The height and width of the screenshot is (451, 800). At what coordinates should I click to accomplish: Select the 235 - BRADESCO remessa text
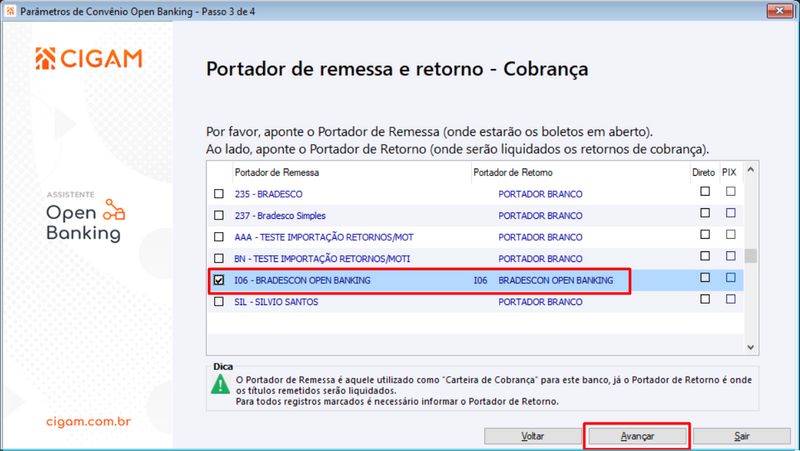coord(268,194)
